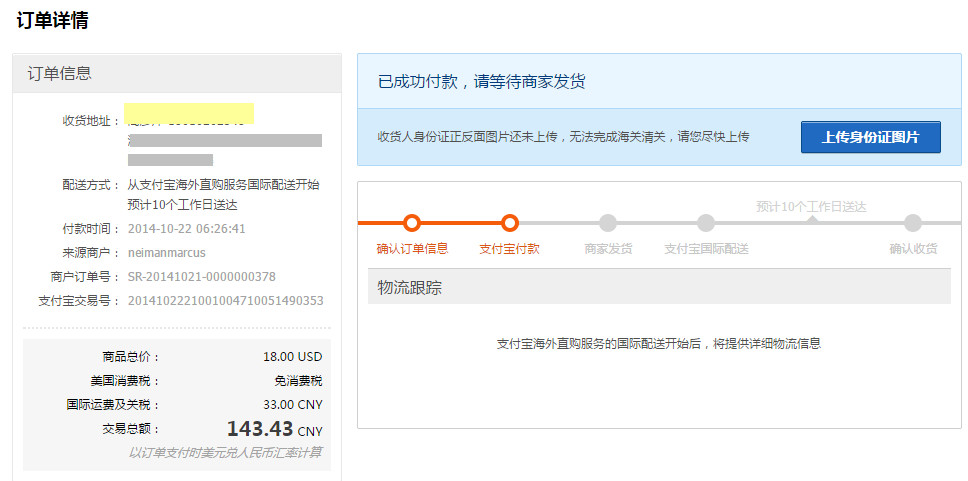This screenshot has height=481, width=968.
Task: Click the yellow highlighted recipient name field
Action: [188, 112]
